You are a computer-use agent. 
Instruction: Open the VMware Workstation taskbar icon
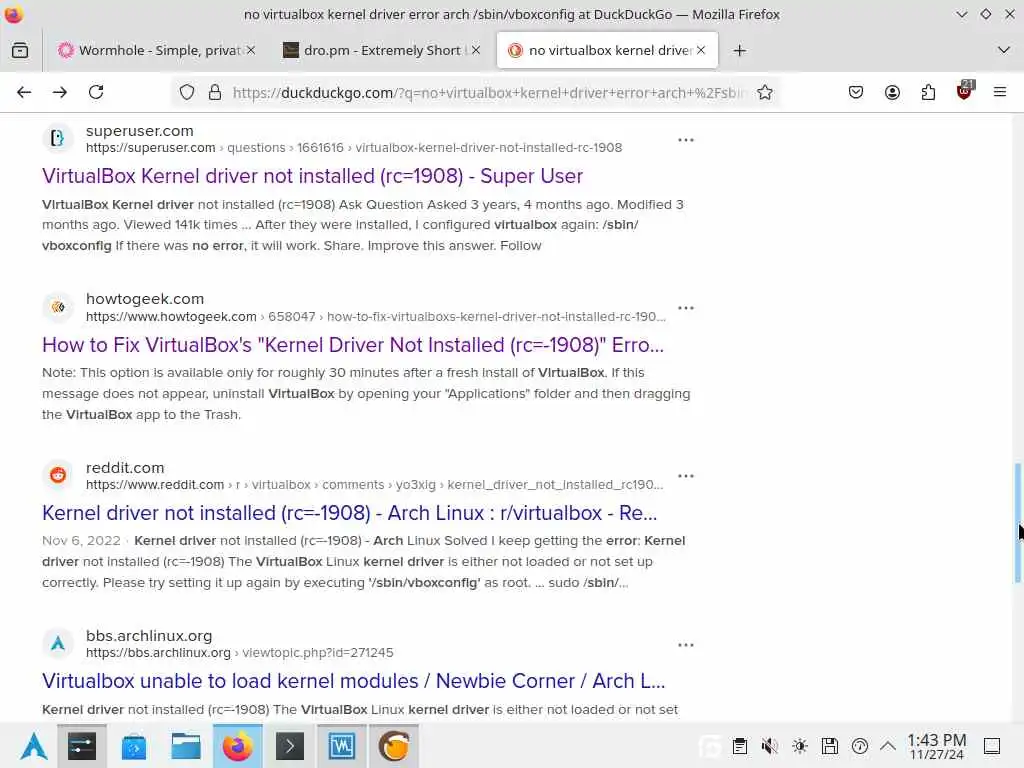tap(342, 746)
